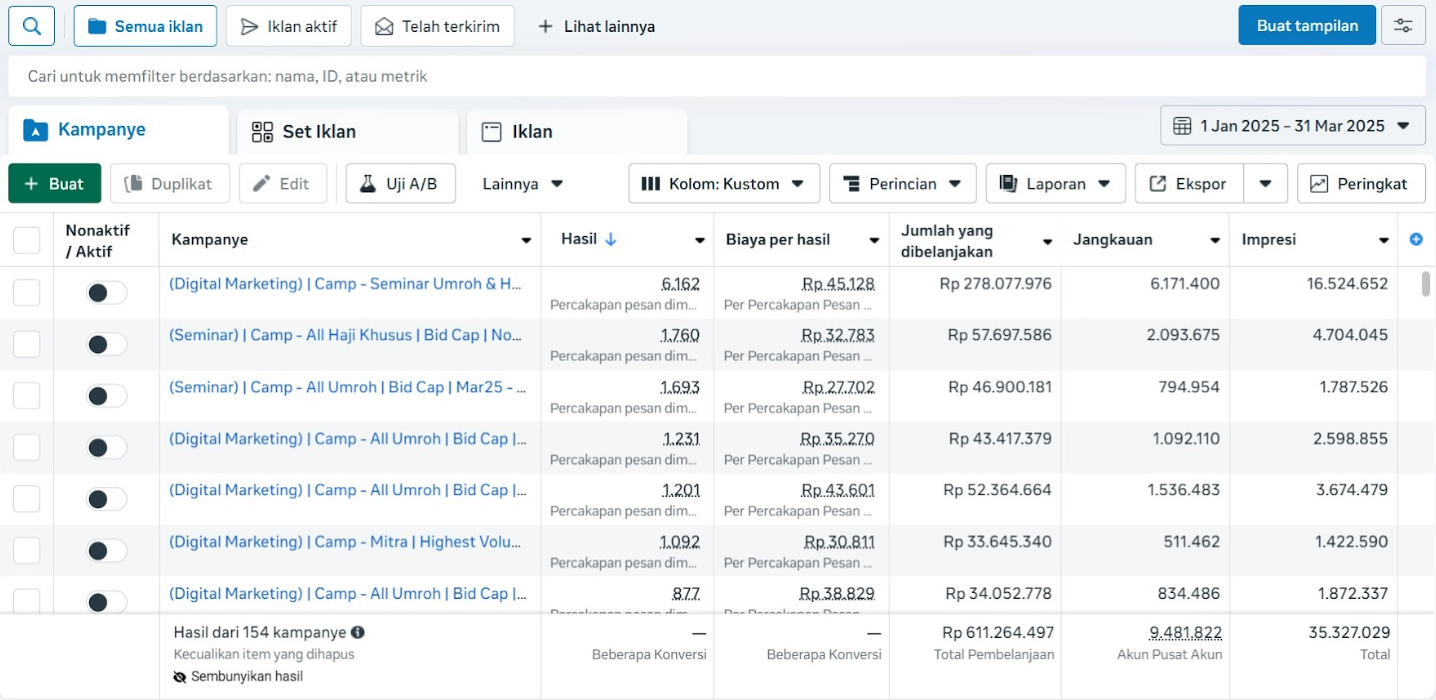Expand the Kolom: Kustom dropdown
1436x700 pixels.
pos(723,184)
